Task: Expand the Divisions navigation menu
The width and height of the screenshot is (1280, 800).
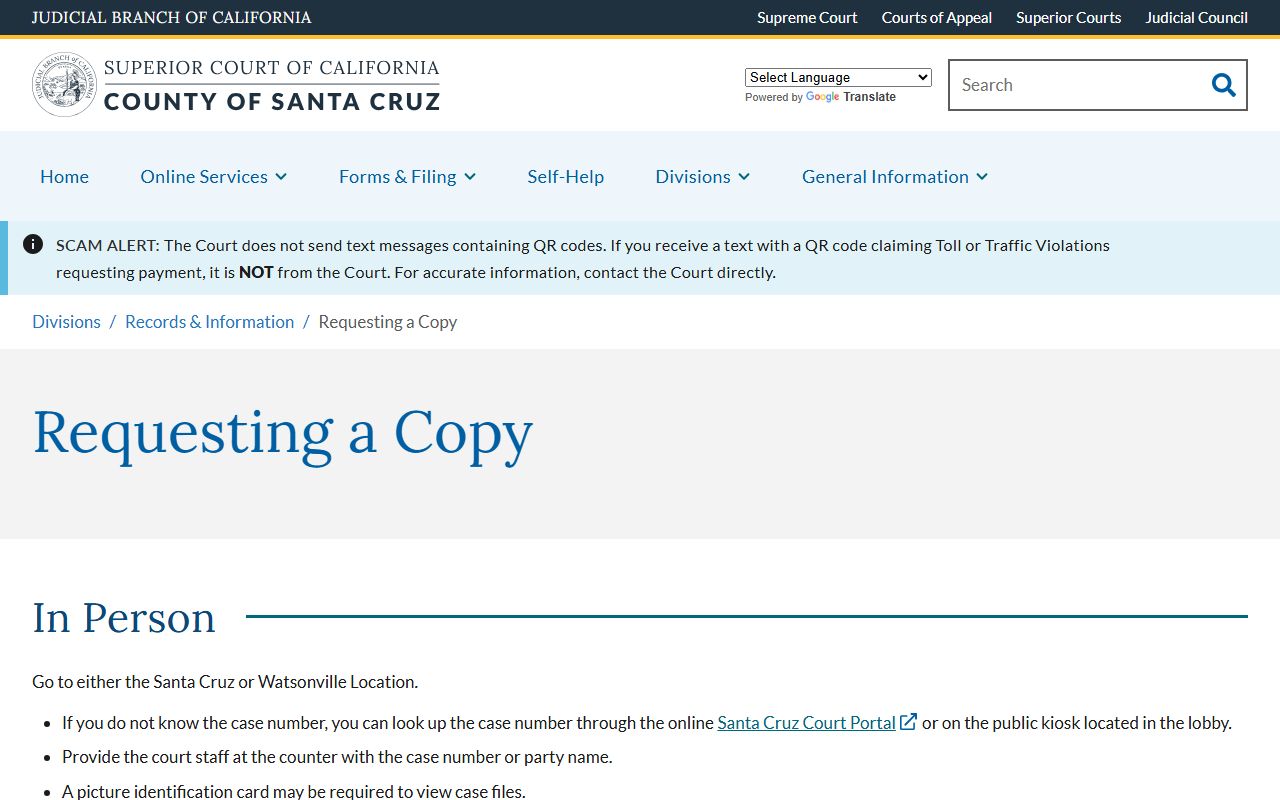Action: click(x=702, y=176)
